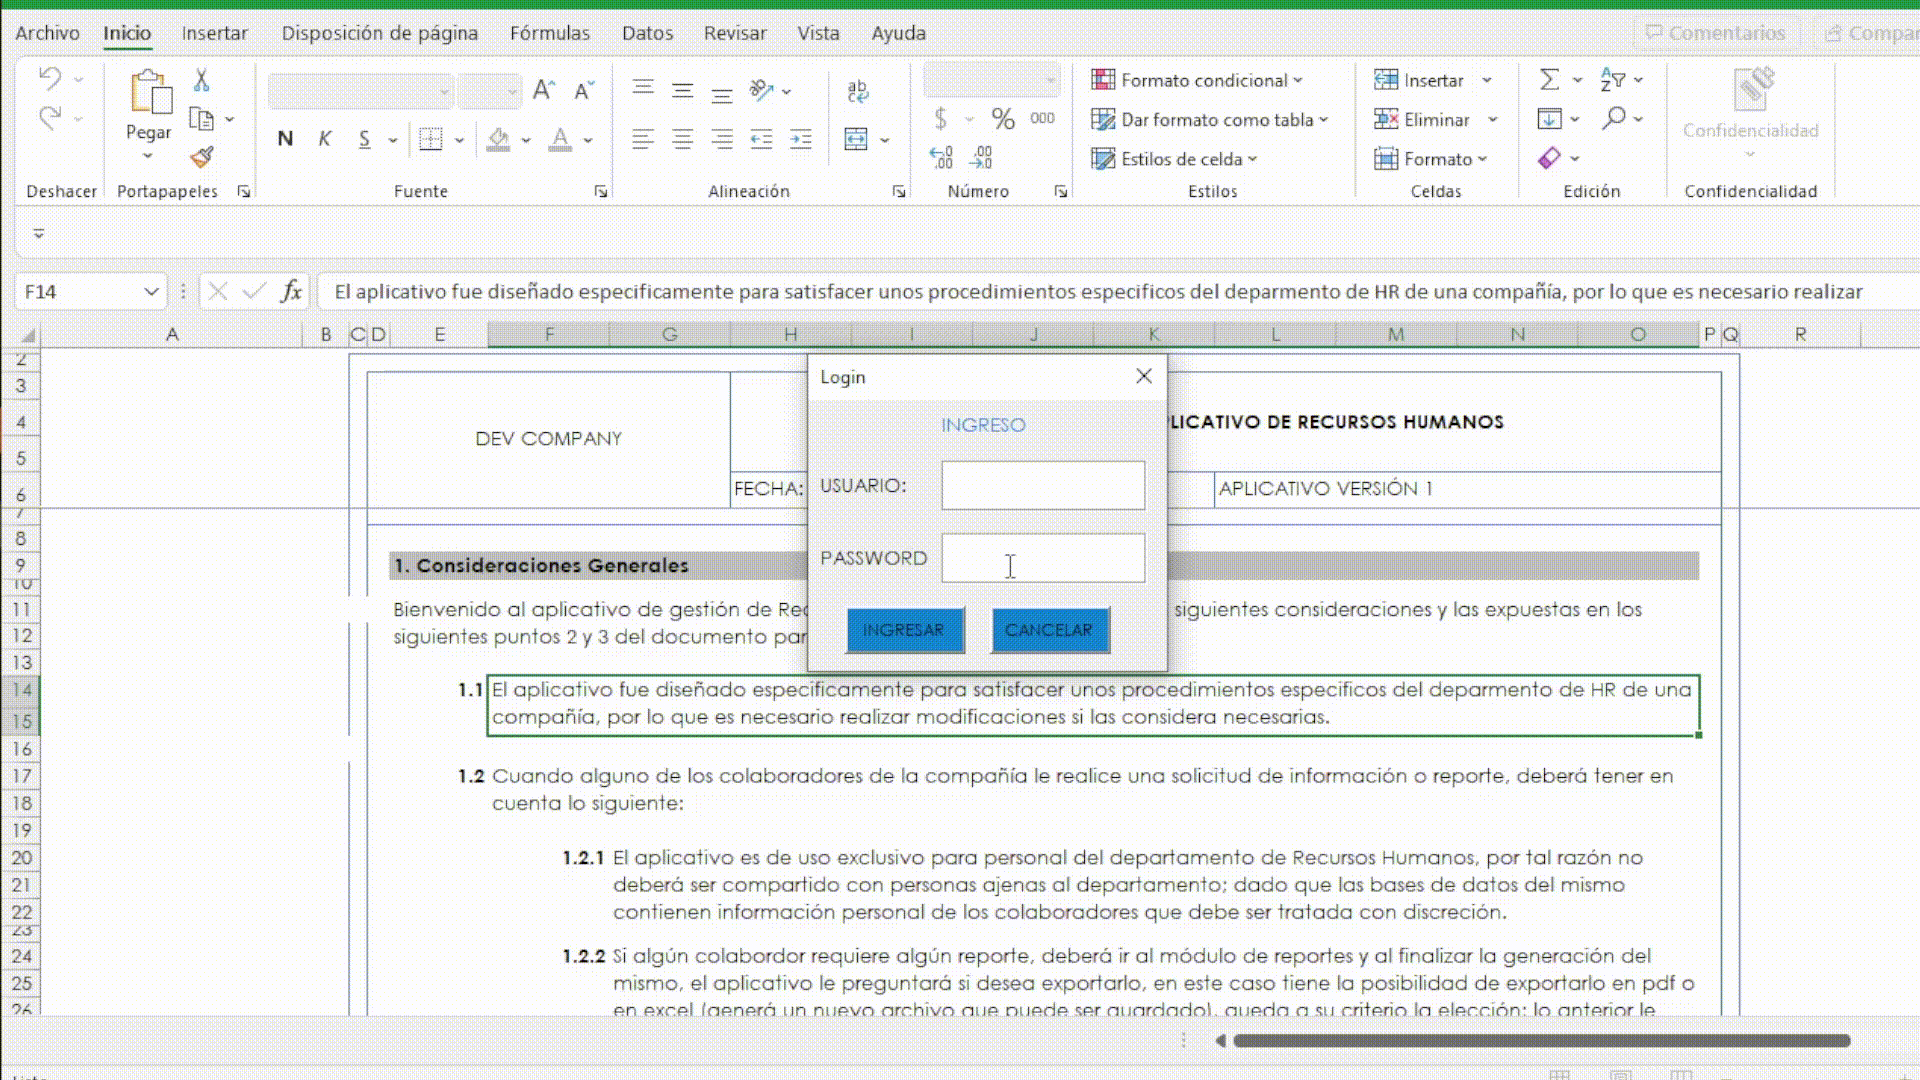Image resolution: width=1920 pixels, height=1080 pixels.
Task: Toggle Bold formatting with the N button
Action: pyautogui.click(x=285, y=139)
